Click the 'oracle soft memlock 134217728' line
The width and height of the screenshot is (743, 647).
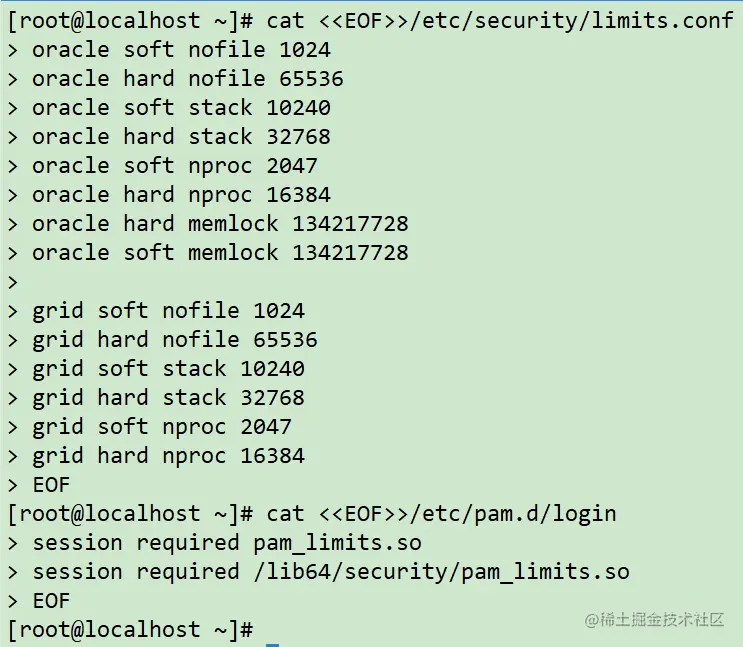click(x=220, y=253)
